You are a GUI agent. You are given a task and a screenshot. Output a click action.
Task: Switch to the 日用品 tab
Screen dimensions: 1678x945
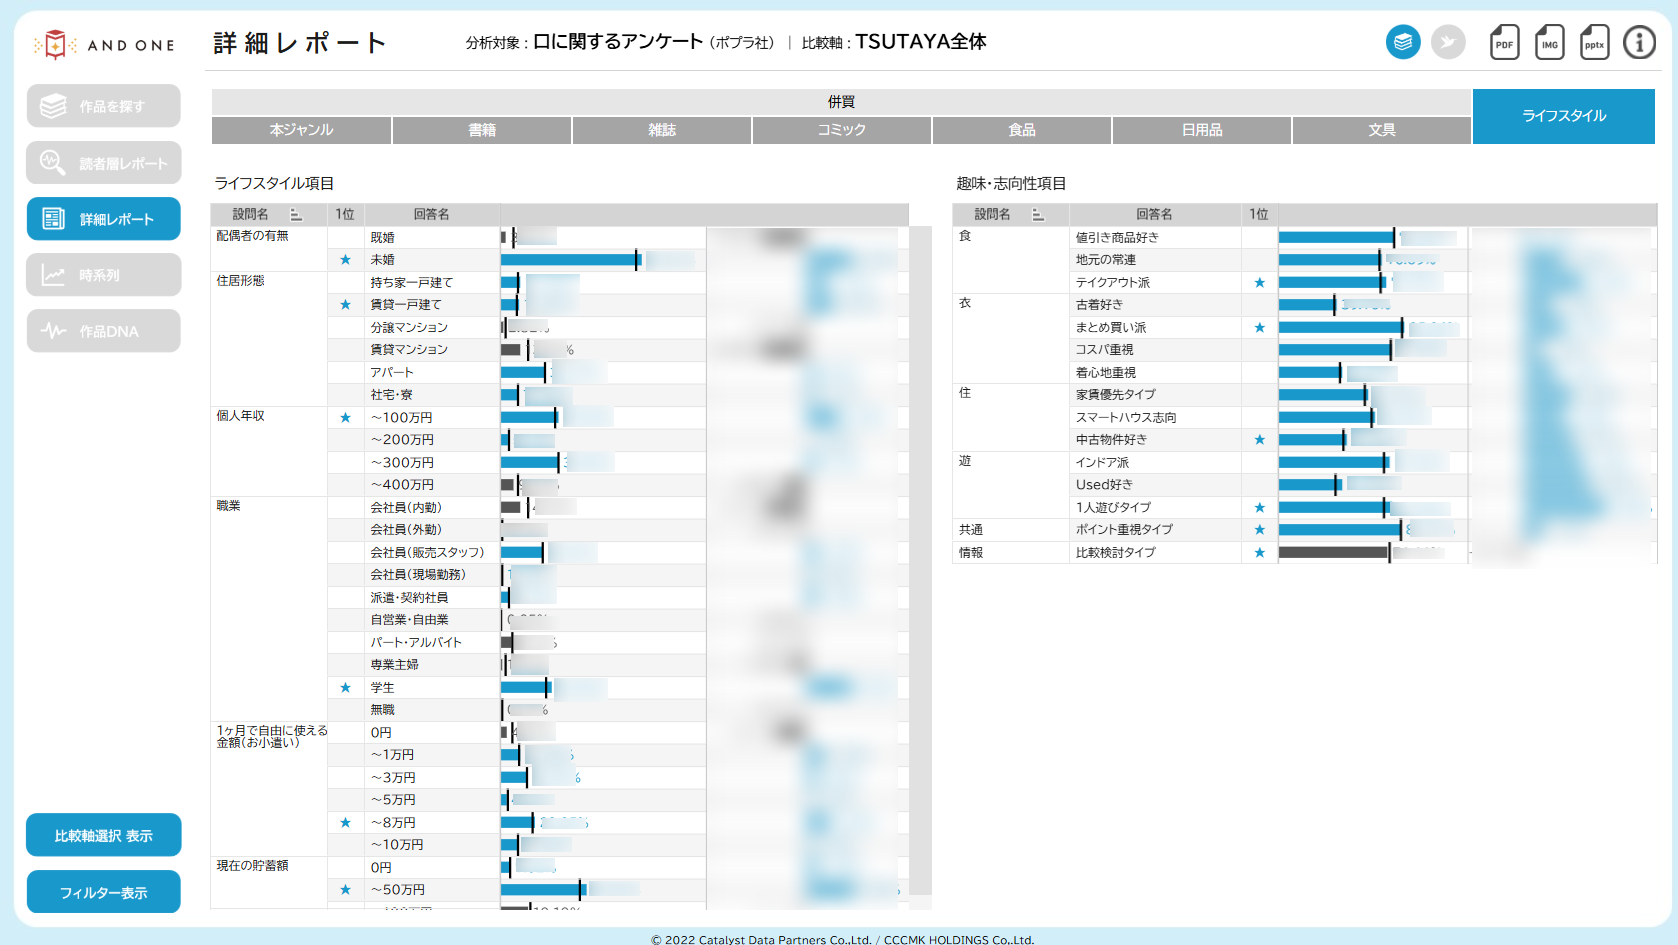pyautogui.click(x=1202, y=130)
